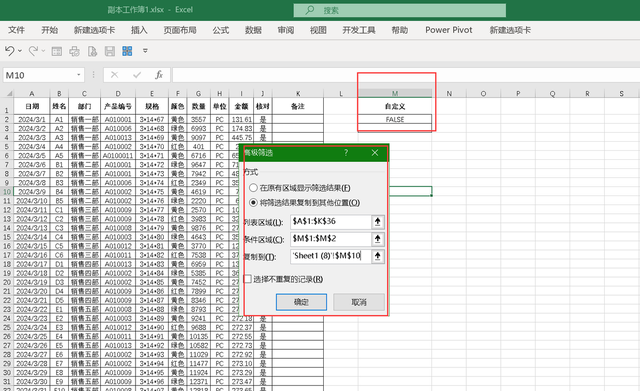Open print preview page icon
Viewport: 640px width, 391px height.
coord(92,51)
